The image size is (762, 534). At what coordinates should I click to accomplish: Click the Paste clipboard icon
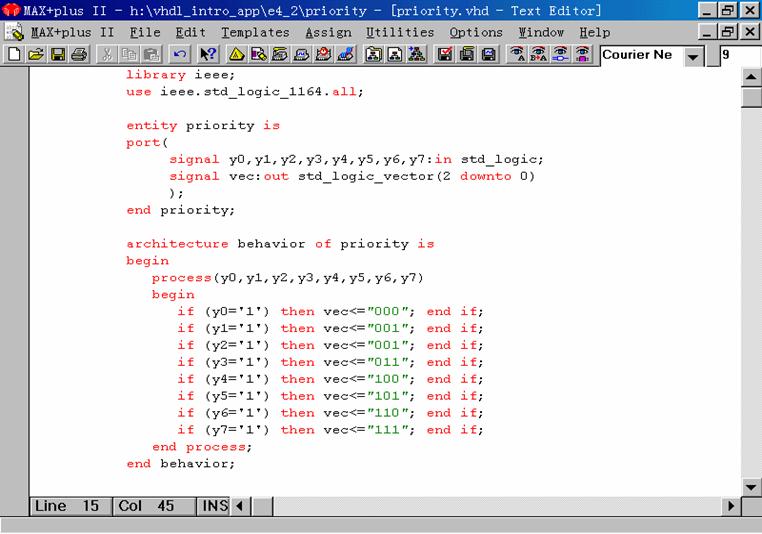(x=152, y=54)
